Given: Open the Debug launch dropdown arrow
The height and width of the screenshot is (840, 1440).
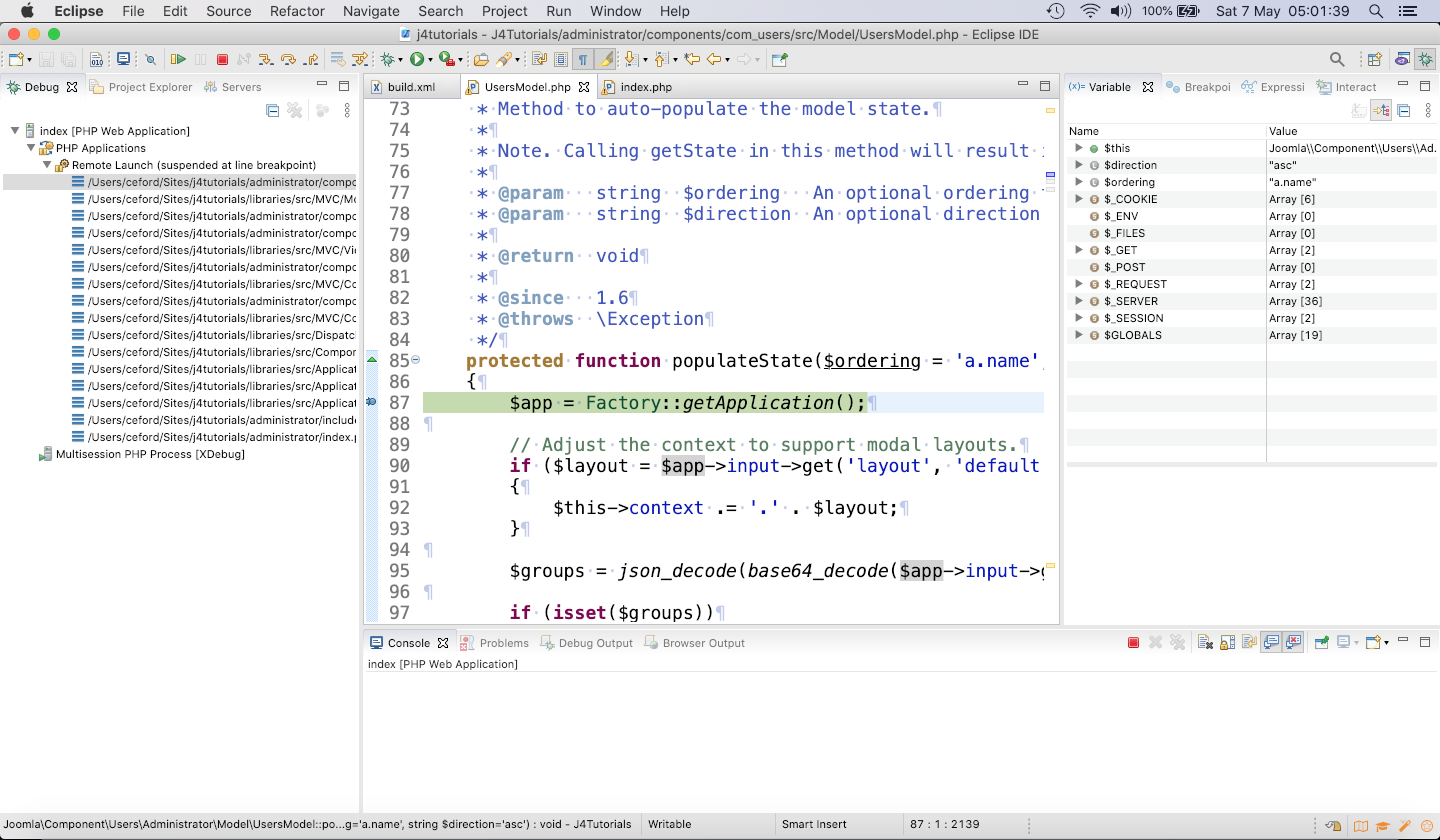Looking at the screenshot, I should tap(400, 61).
